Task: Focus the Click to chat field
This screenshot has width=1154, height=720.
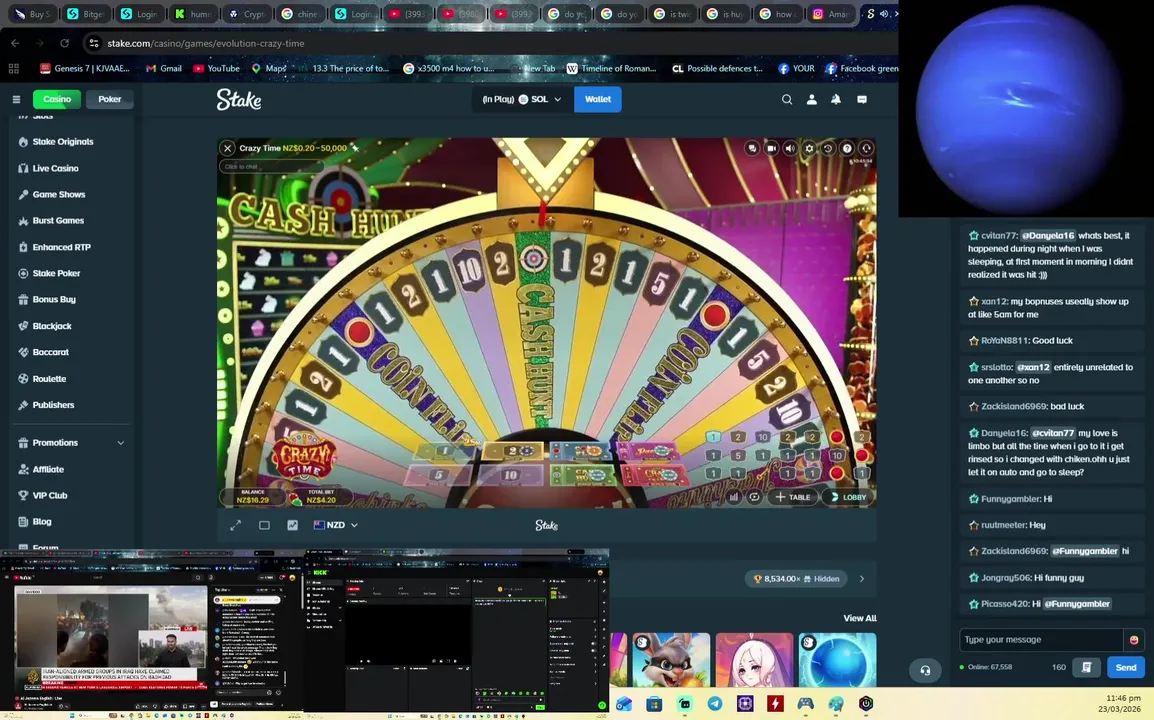Action: [x=271, y=166]
